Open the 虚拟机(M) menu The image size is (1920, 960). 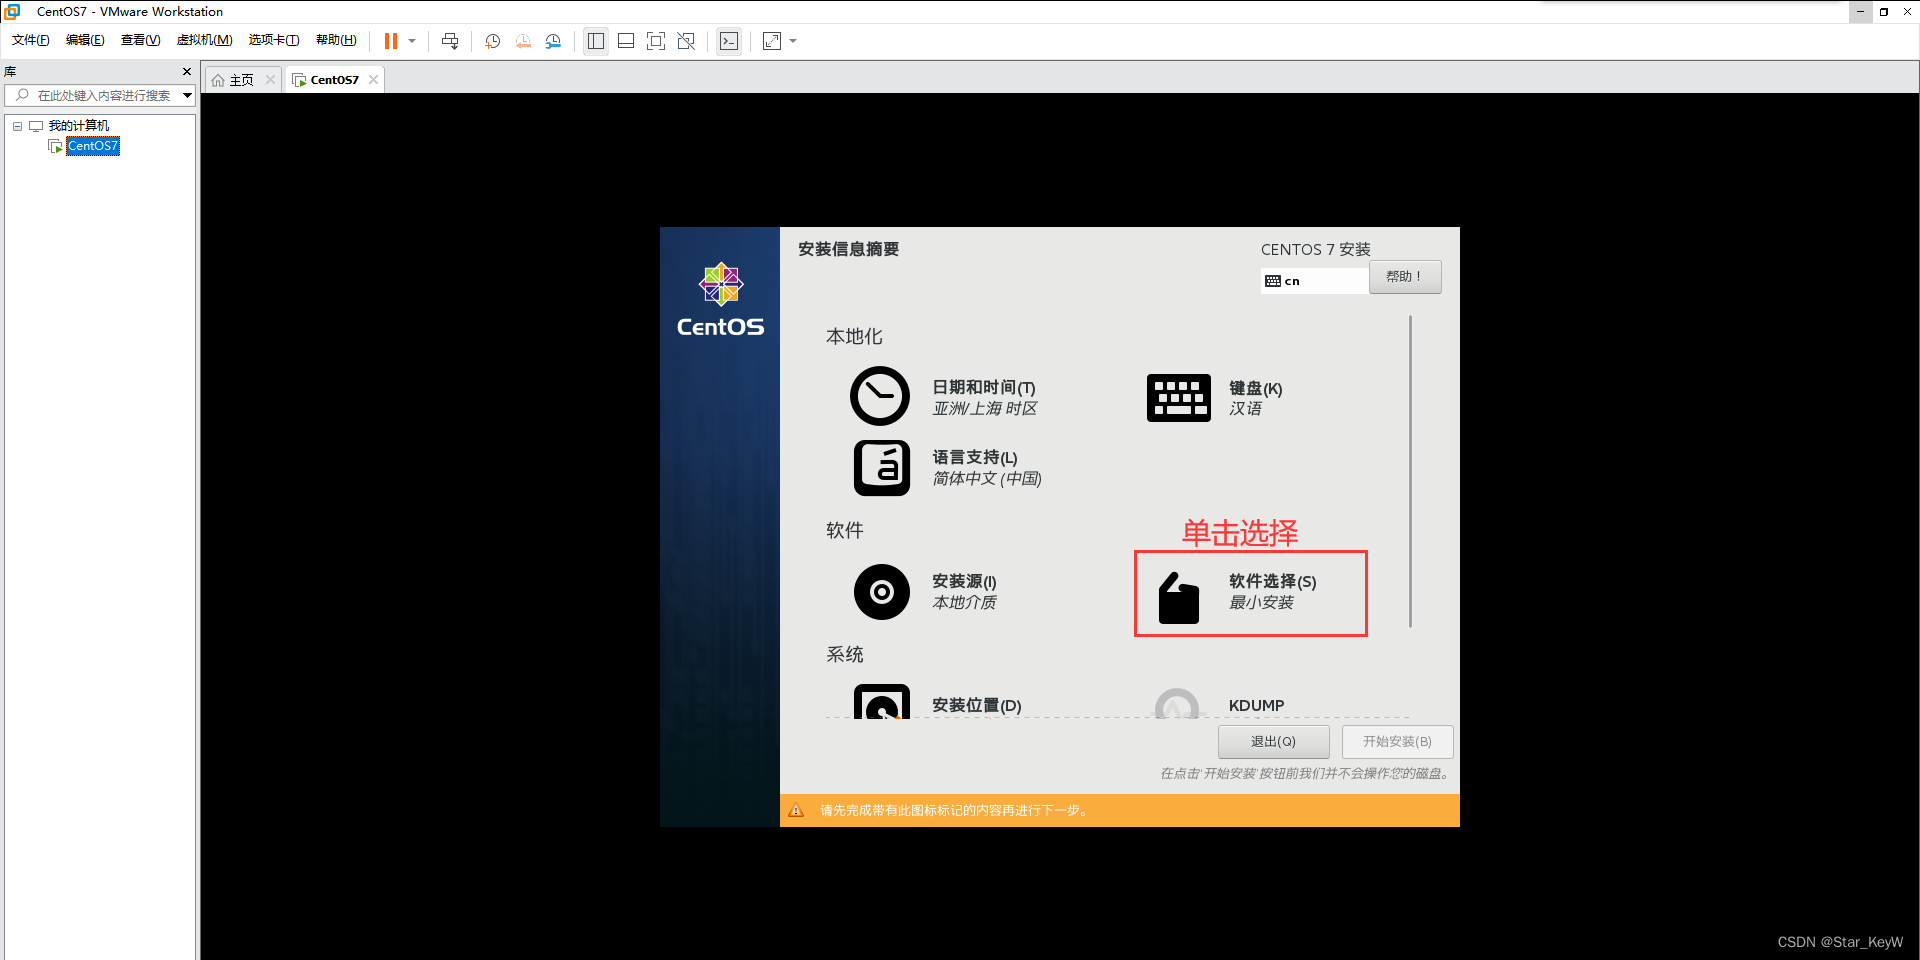click(x=204, y=40)
